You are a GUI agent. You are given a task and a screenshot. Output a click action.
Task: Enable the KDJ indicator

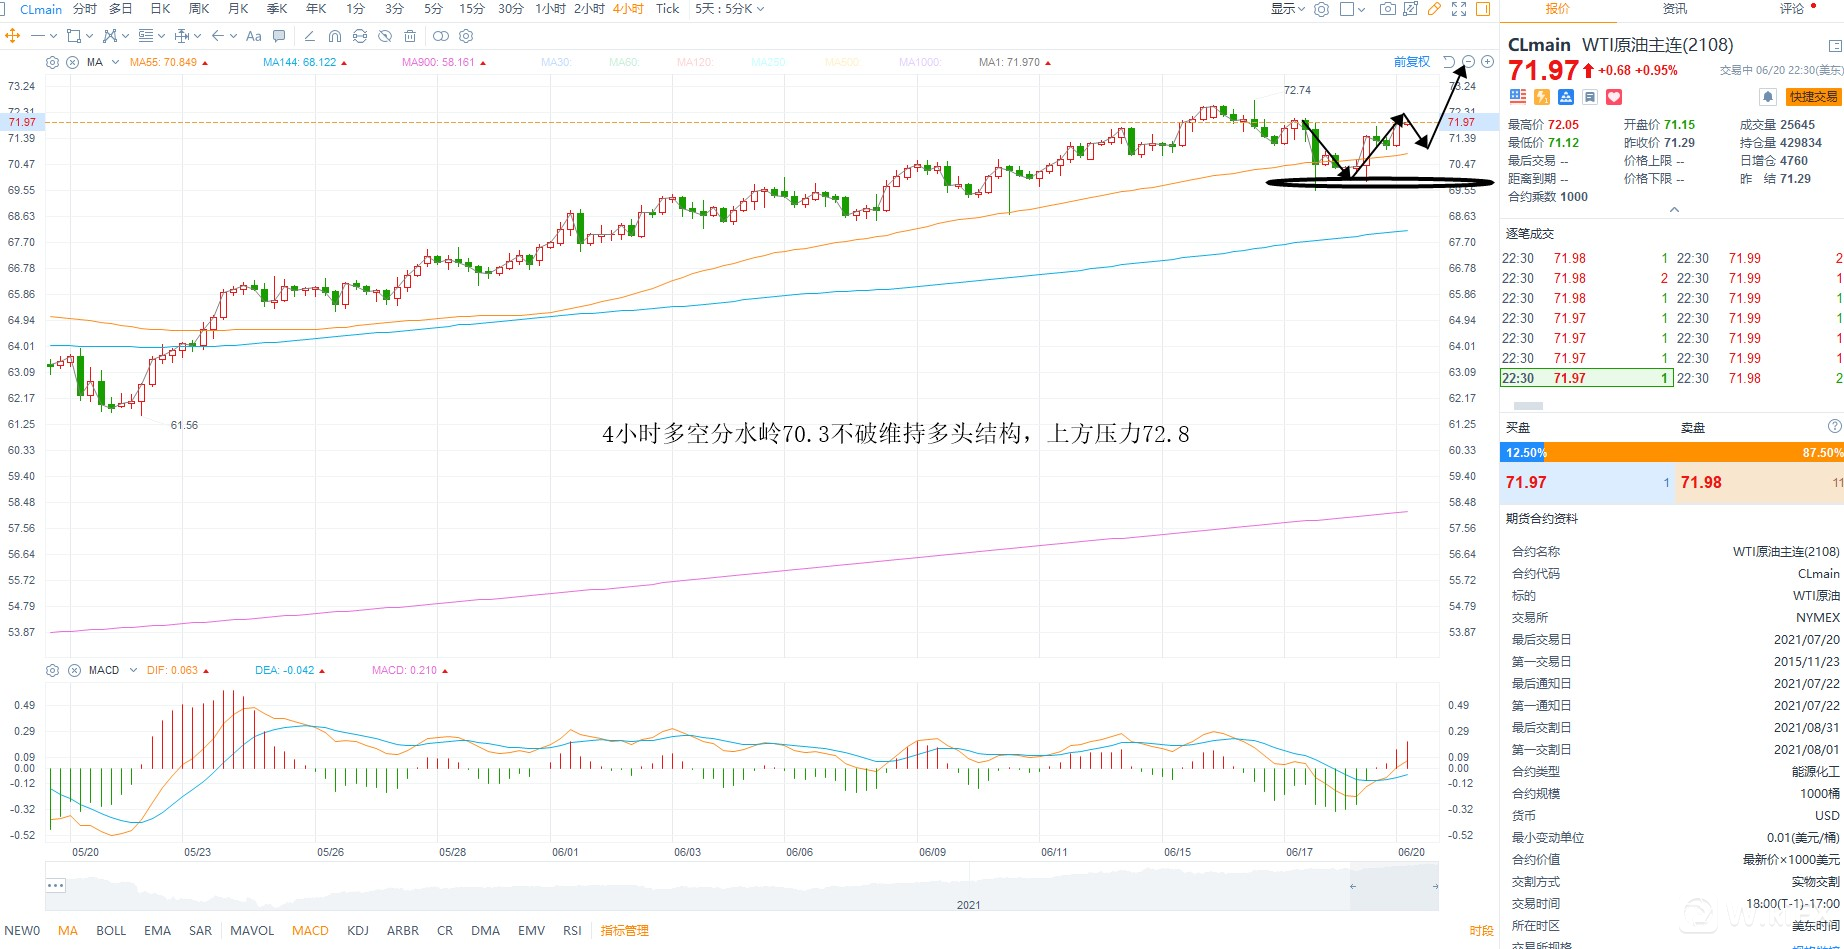(x=358, y=930)
